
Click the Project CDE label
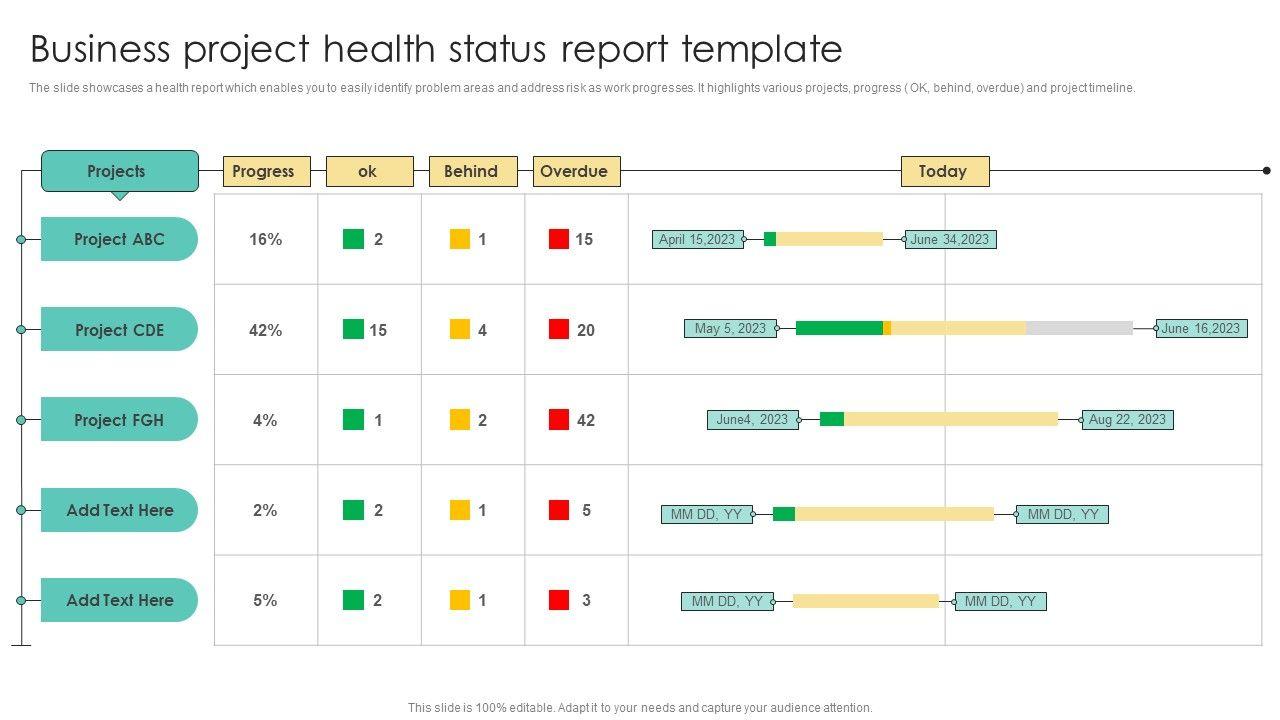(119, 330)
